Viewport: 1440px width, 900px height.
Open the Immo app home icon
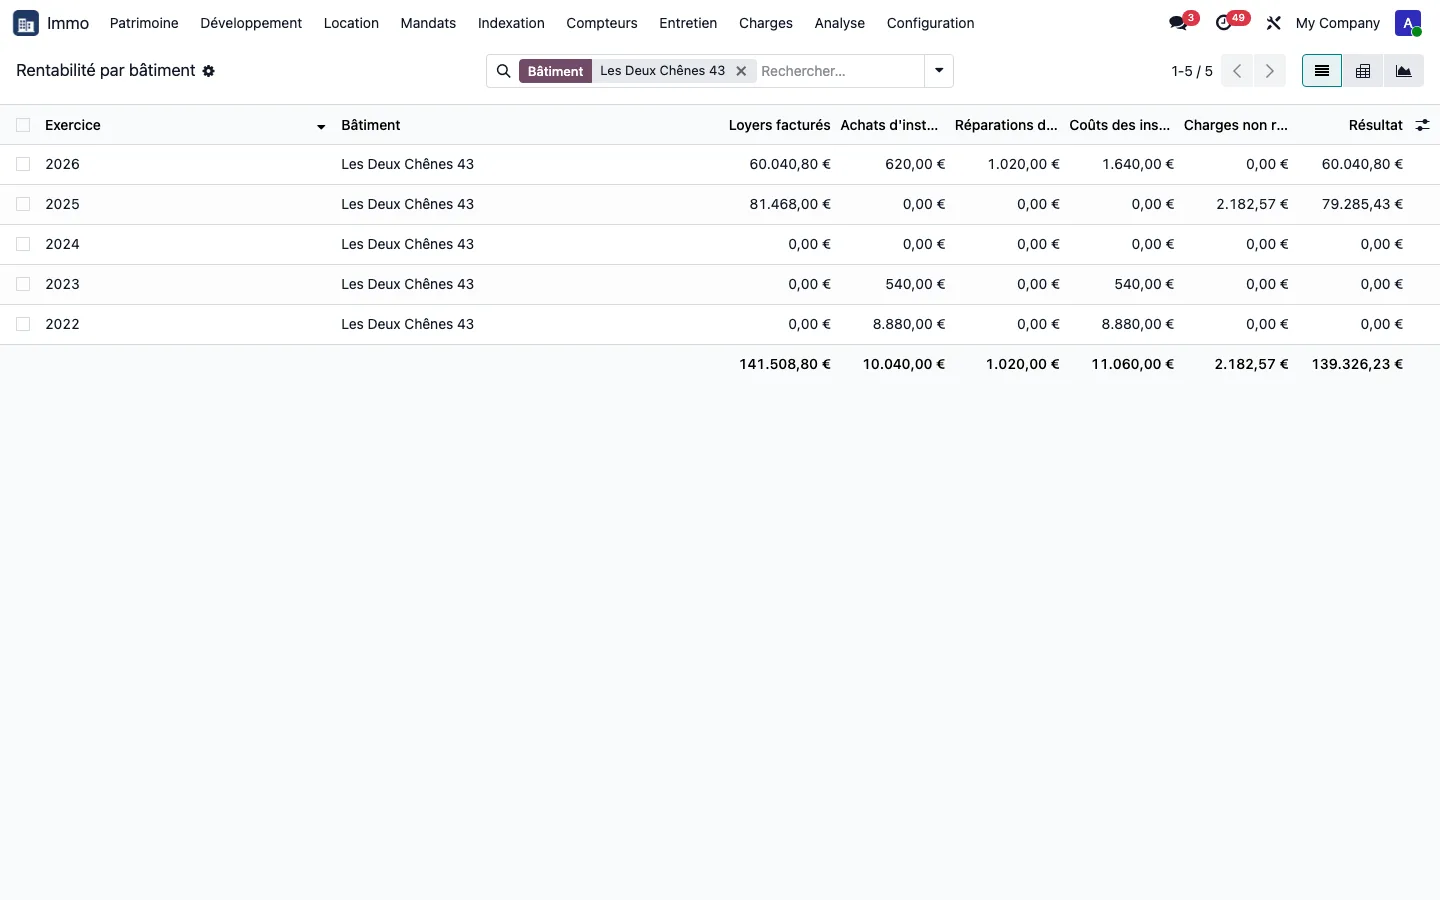pos(26,23)
